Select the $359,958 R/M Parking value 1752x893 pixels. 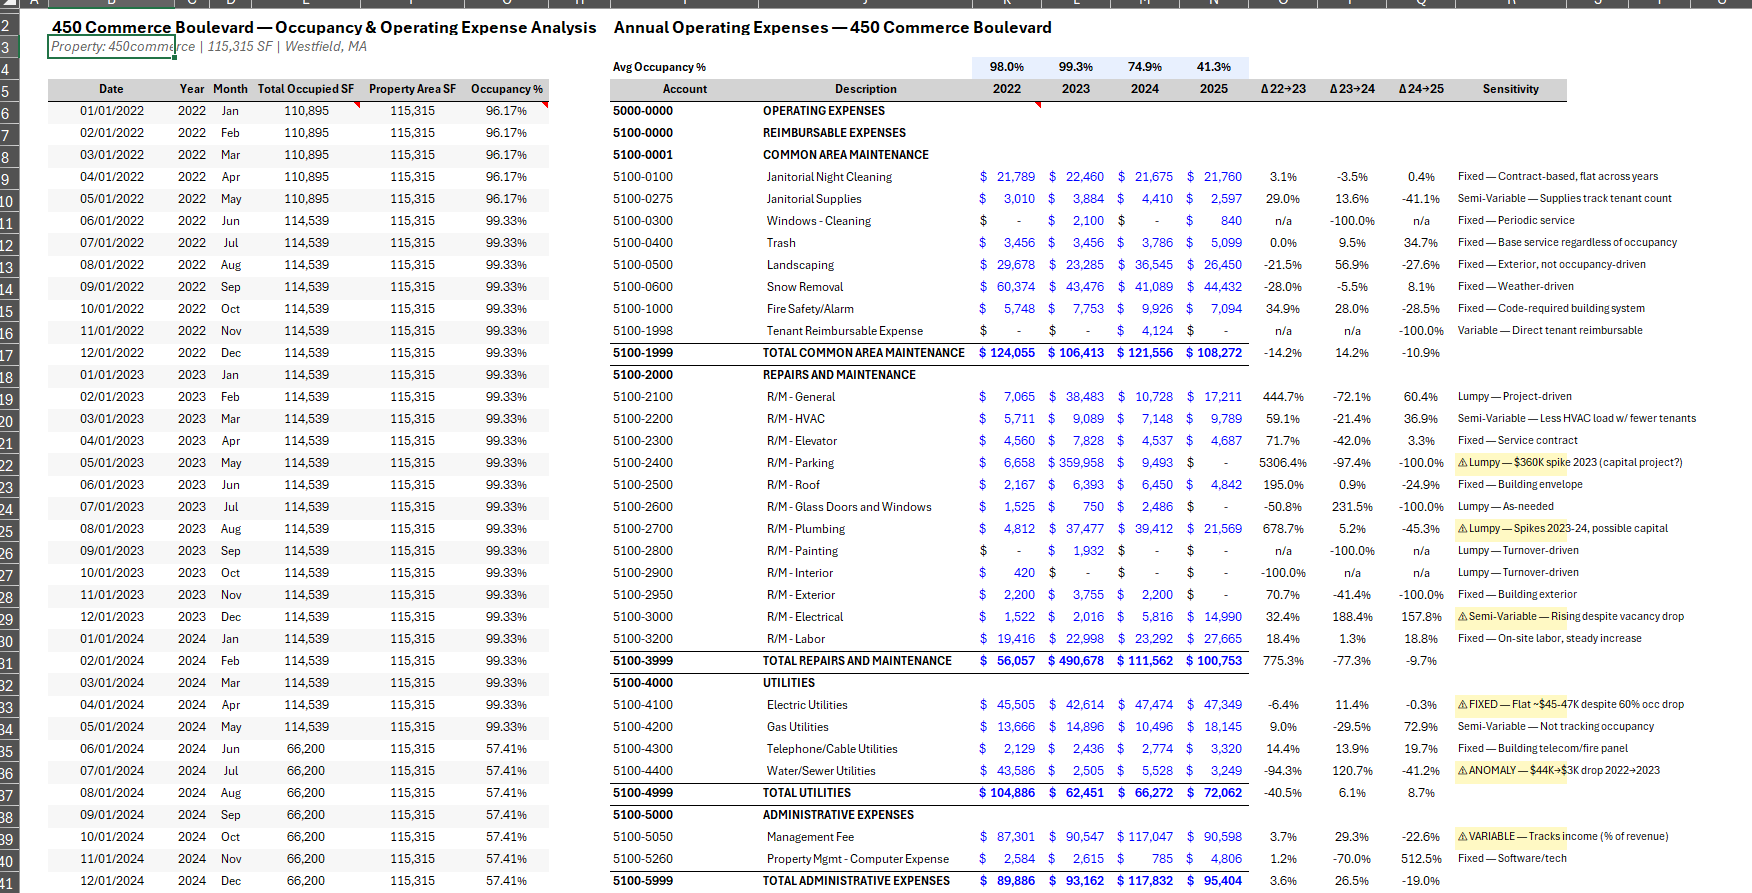[x=1076, y=463]
